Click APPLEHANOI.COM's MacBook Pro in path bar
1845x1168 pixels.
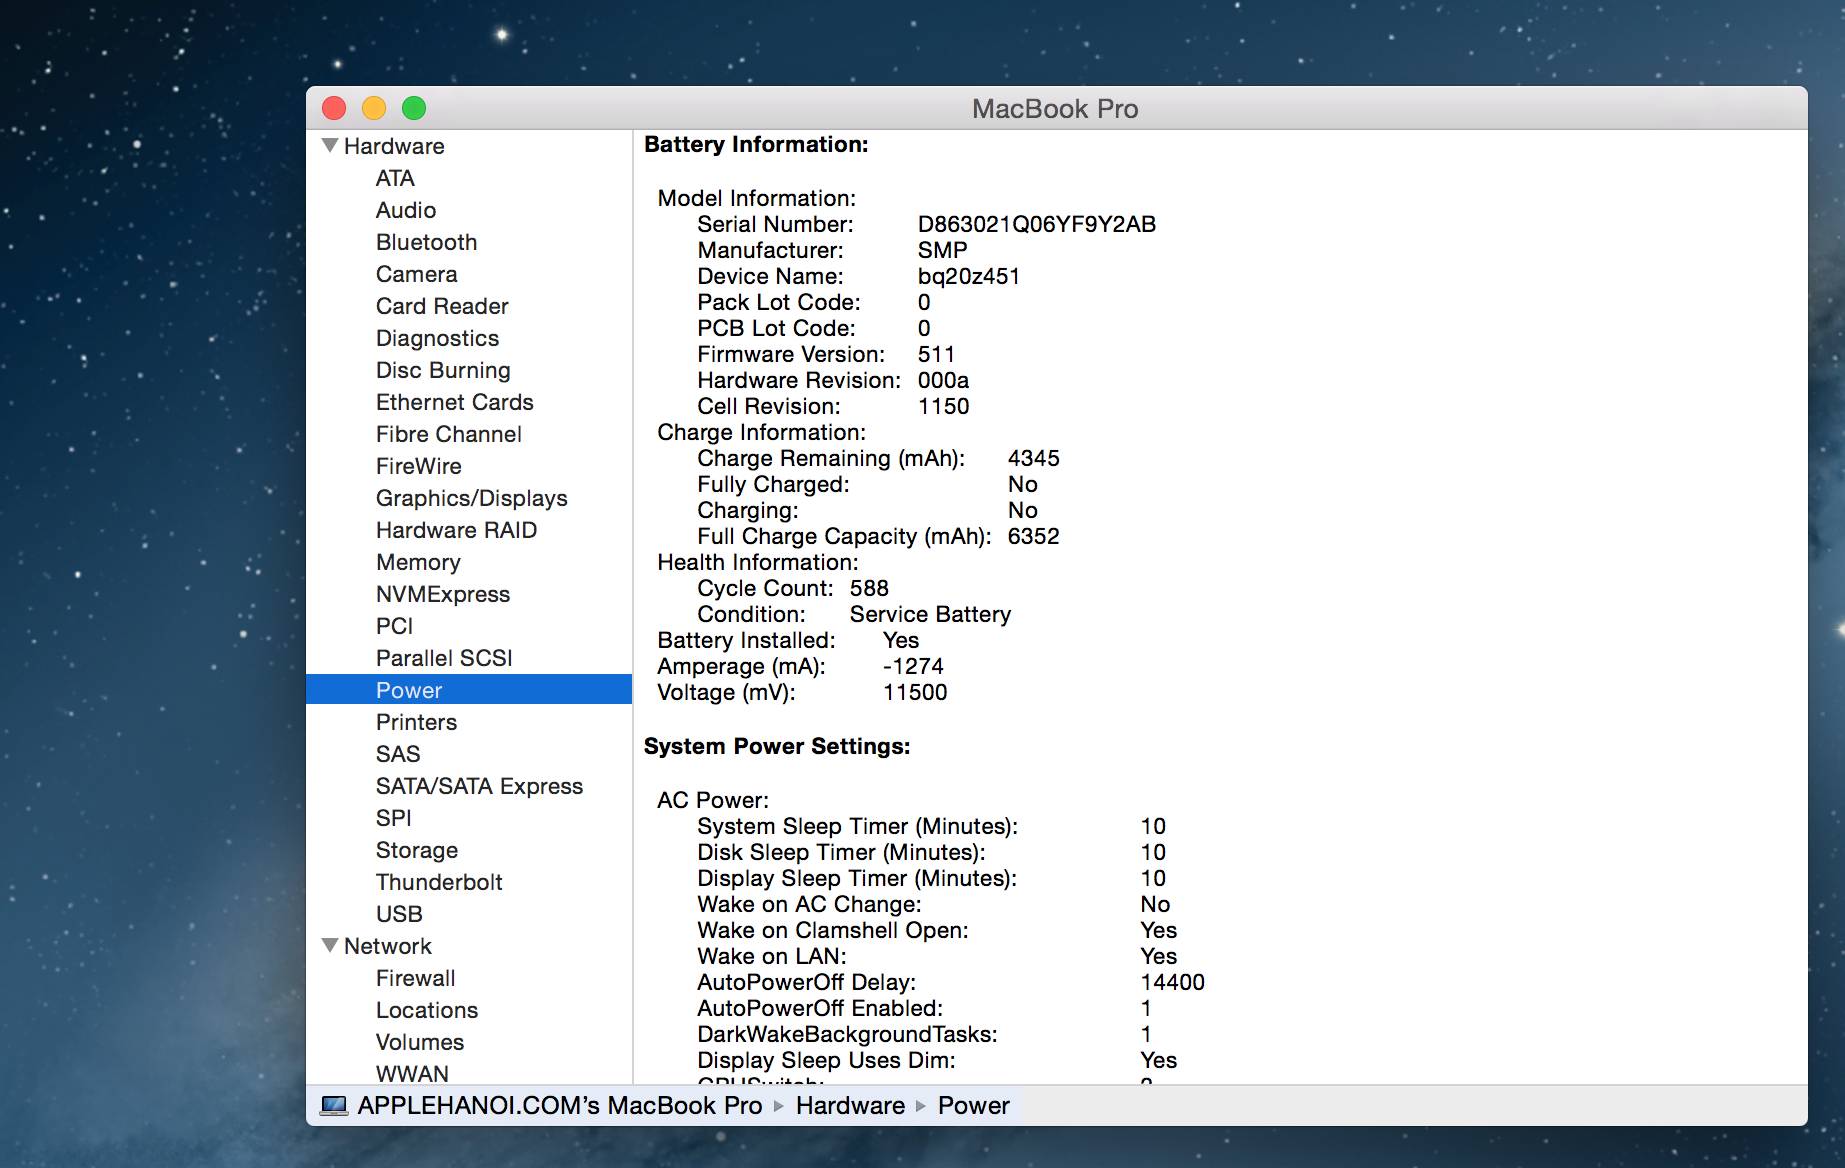pyautogui.click(x=559, y=1105)
